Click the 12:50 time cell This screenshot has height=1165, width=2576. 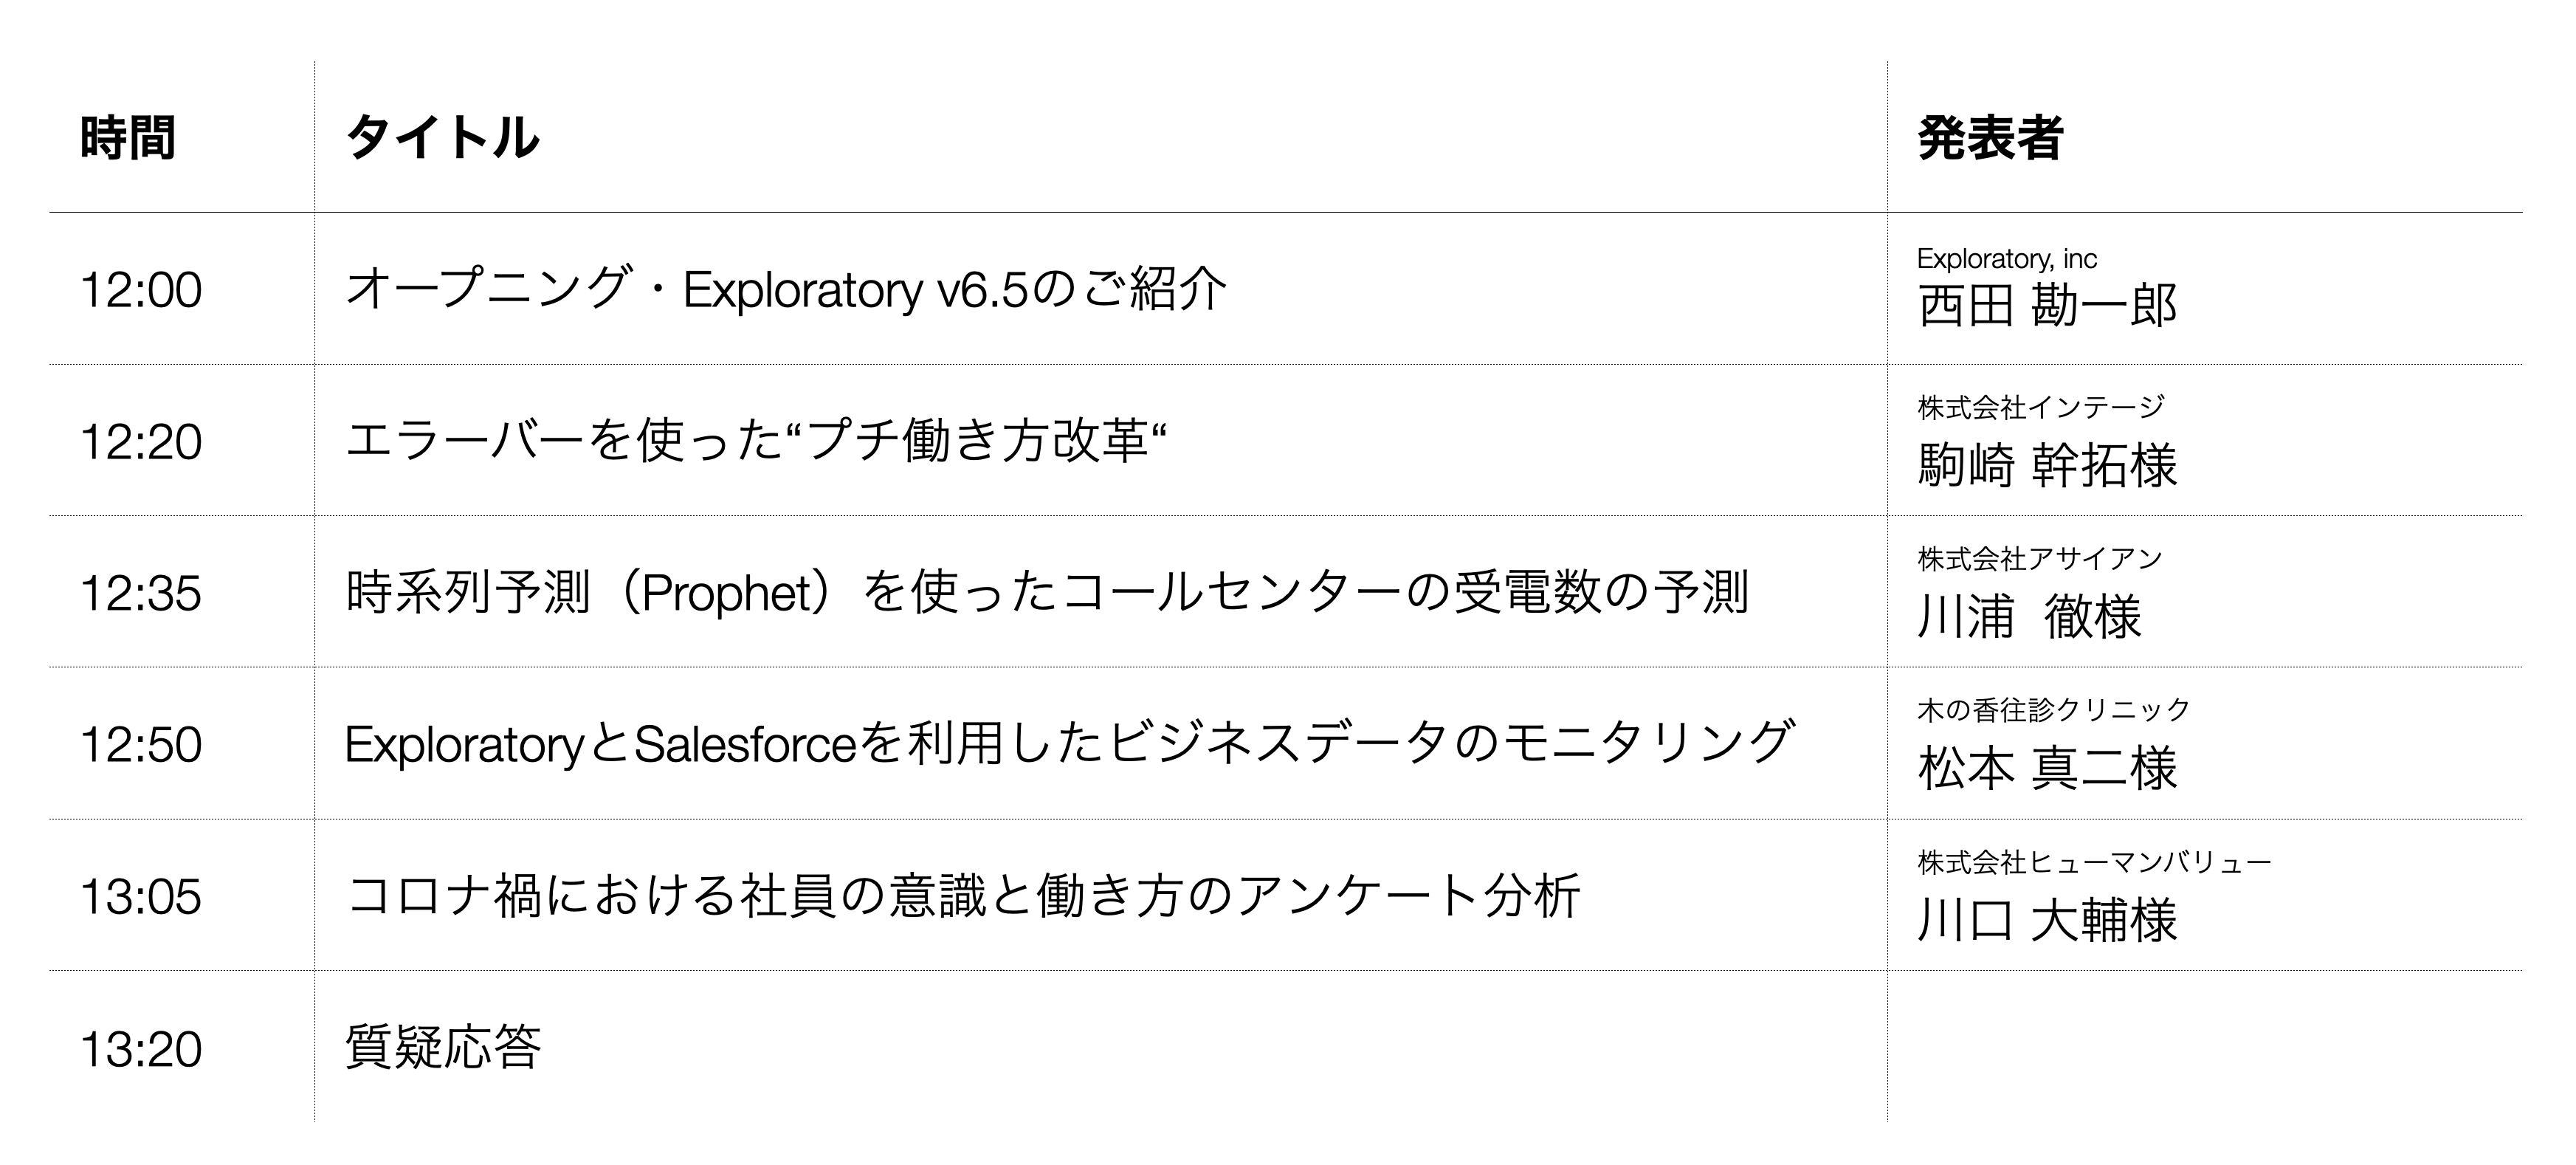pyautogui.click(x=141, y=745)
